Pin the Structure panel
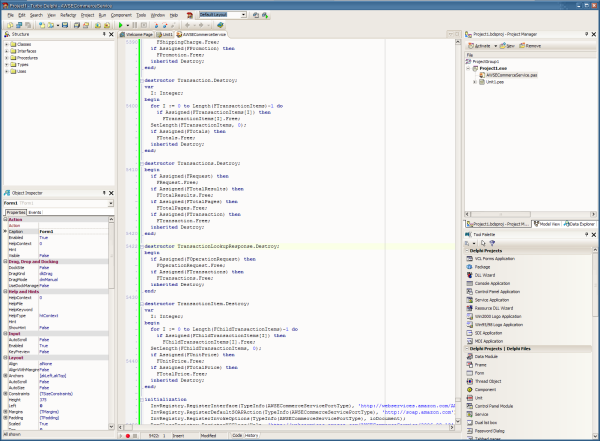Image resolution: width=600 pixels, height=441 pixels. pyautogui.click(x=103, y=34)
